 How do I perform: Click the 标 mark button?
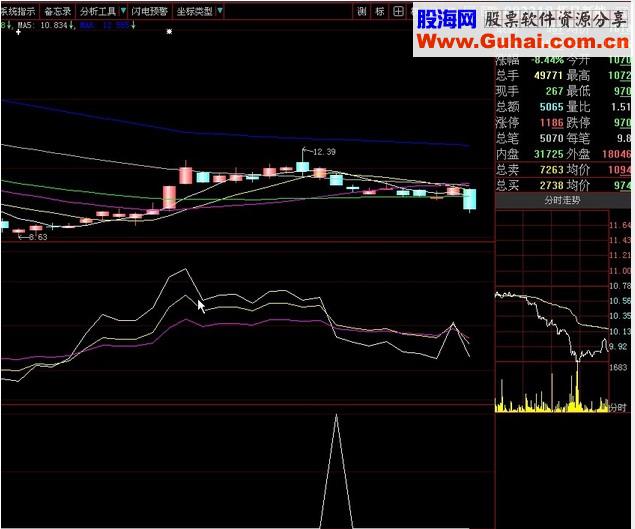[x=379, y=11]
